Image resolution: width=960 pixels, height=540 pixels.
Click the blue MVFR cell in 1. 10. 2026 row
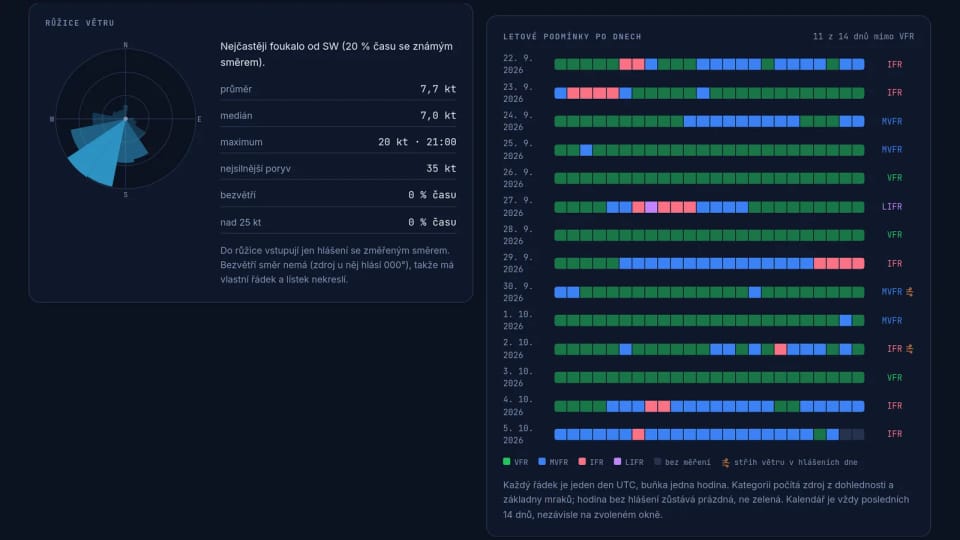tap(846, 320)
